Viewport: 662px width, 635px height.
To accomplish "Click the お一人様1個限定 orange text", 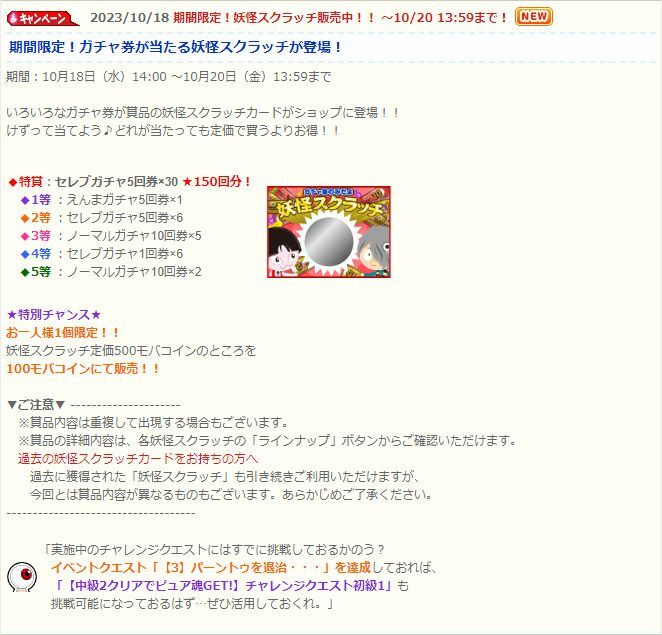I will tap(63, 333).
